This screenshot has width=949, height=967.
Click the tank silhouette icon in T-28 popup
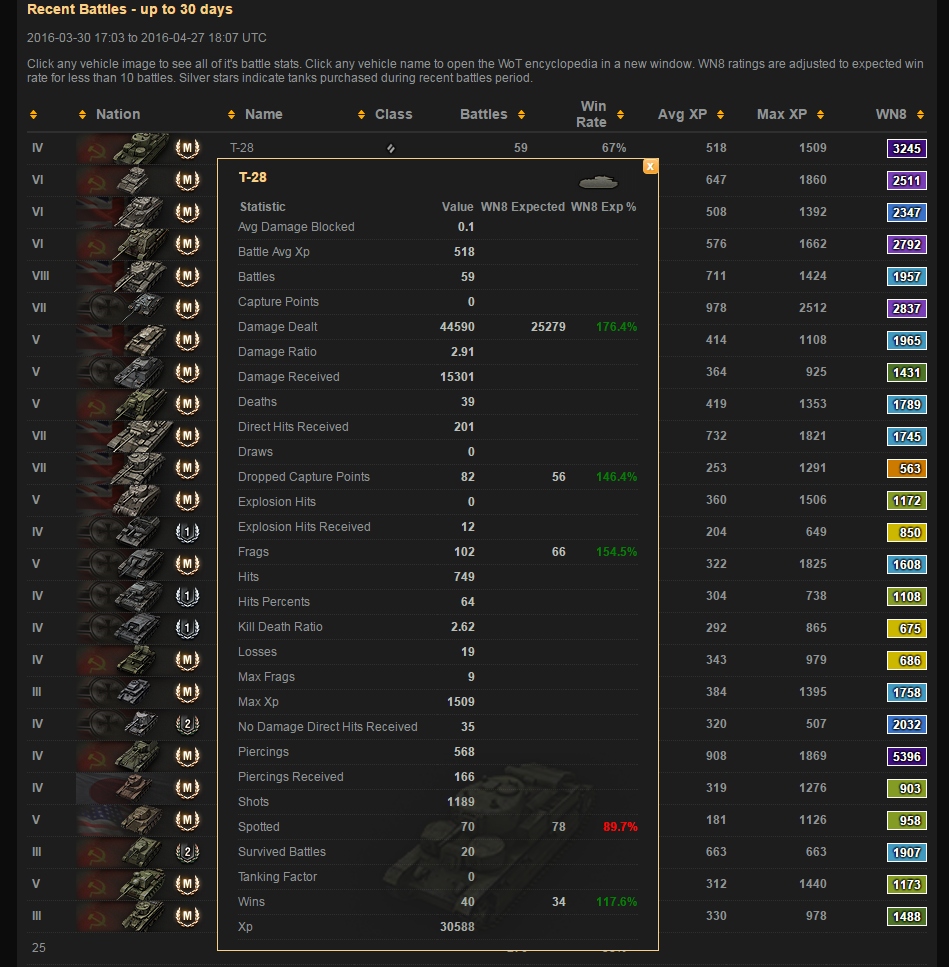click(598, 182)
